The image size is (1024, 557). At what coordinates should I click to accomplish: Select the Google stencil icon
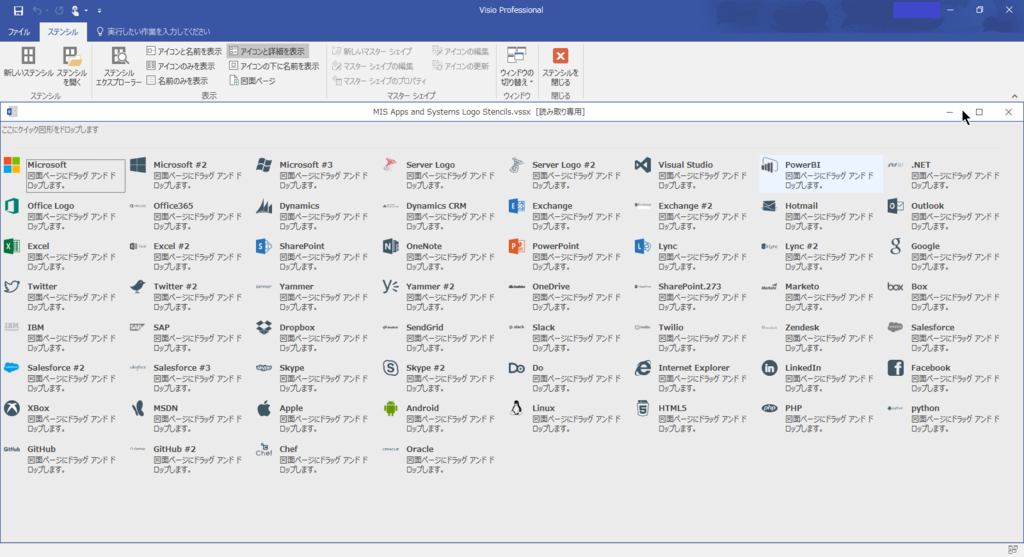pyautogui.click(x=895, y=246)
